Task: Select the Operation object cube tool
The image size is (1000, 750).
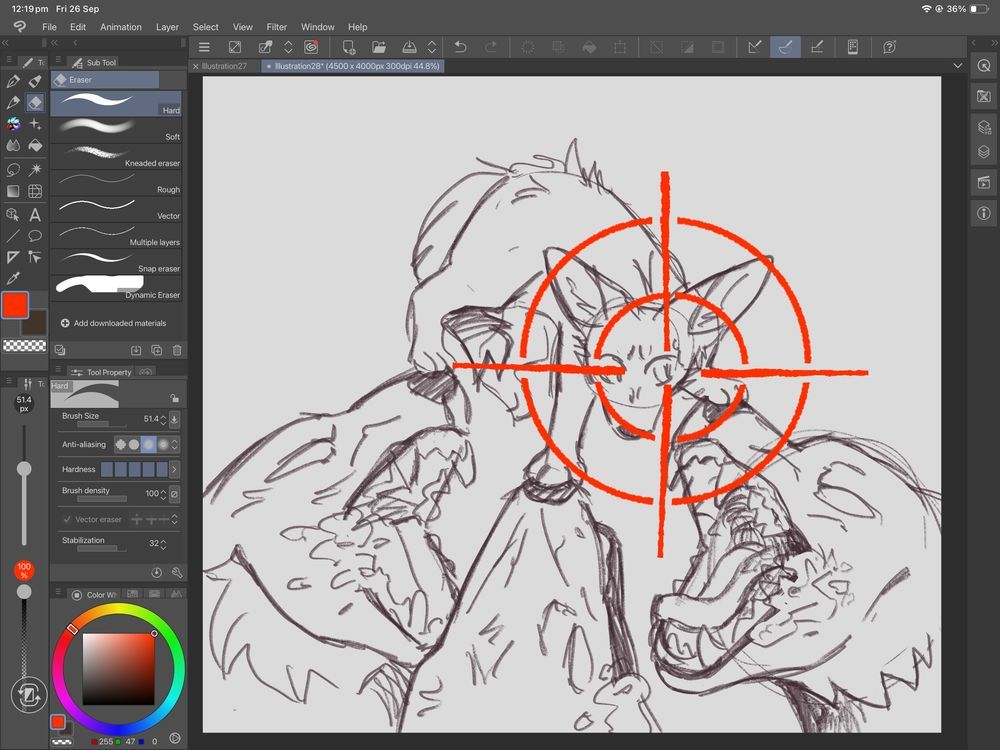Action: pyautogui.click(x=13, y=215)
